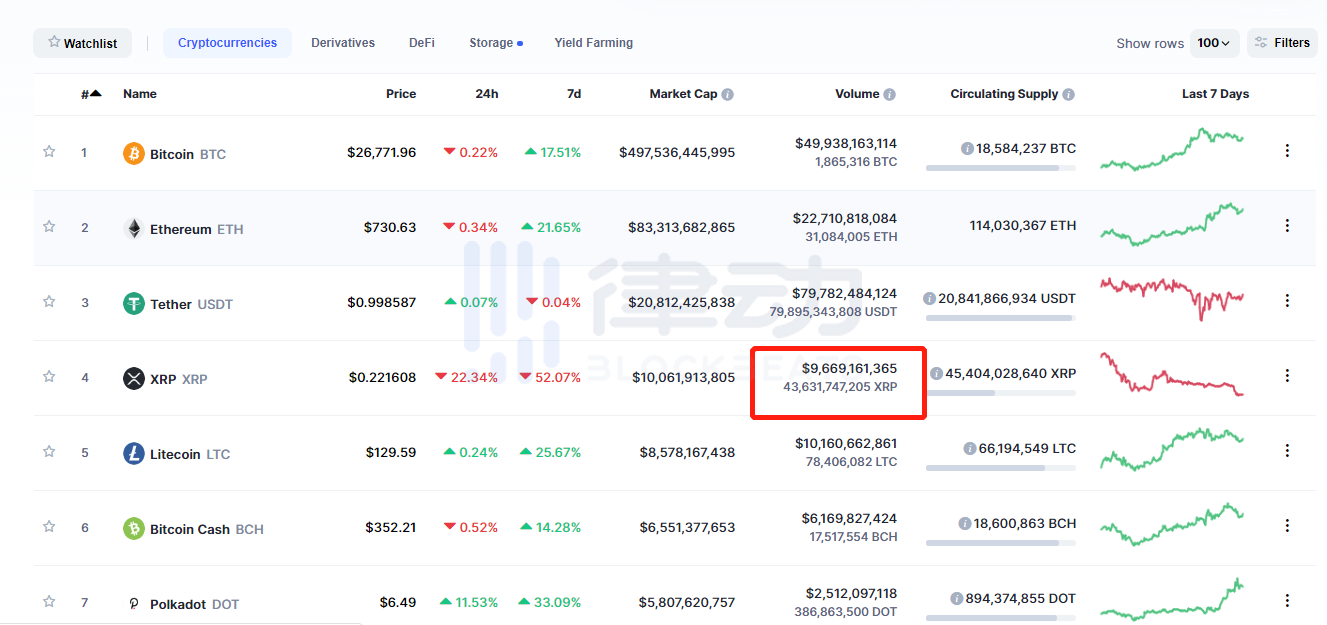The height and width of the screenshot is (625, 1327).
Task: Switch to the DeFi tab
Action: point(422,43)
